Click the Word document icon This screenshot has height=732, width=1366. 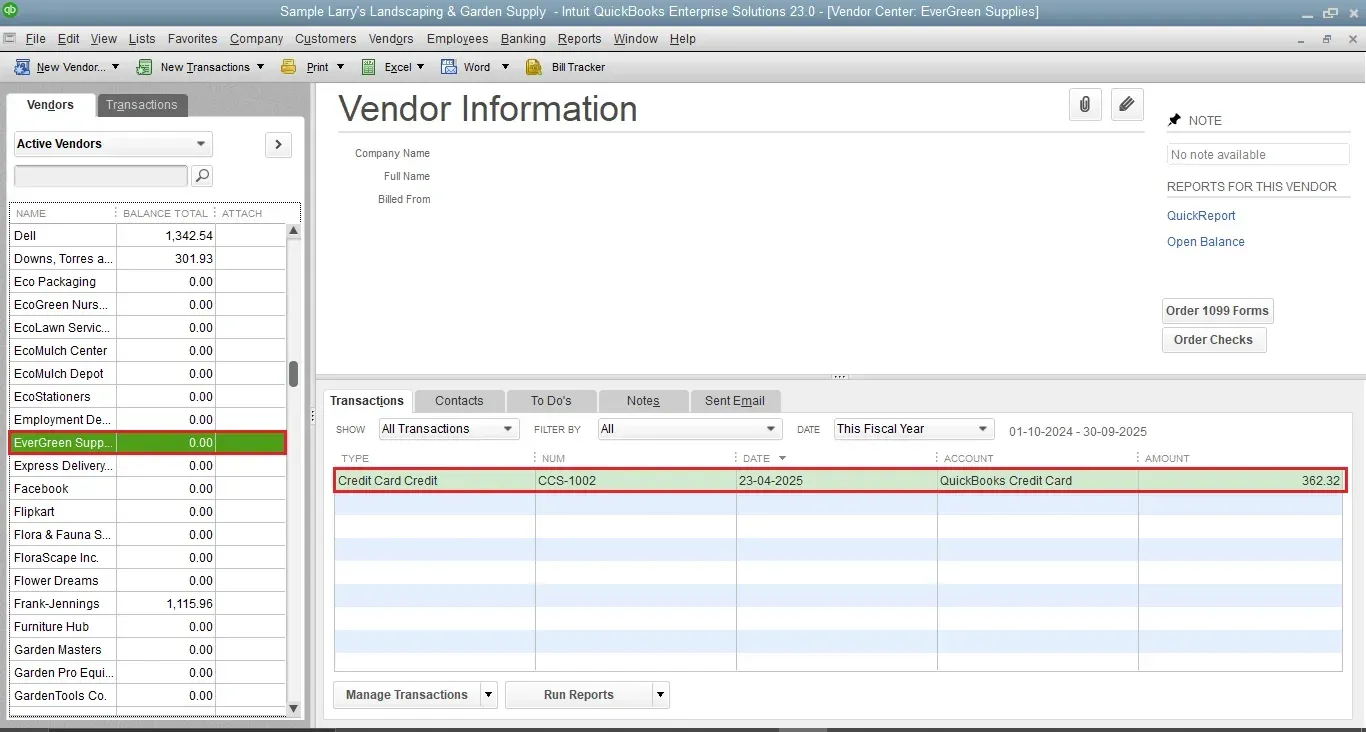click(448, 67)
